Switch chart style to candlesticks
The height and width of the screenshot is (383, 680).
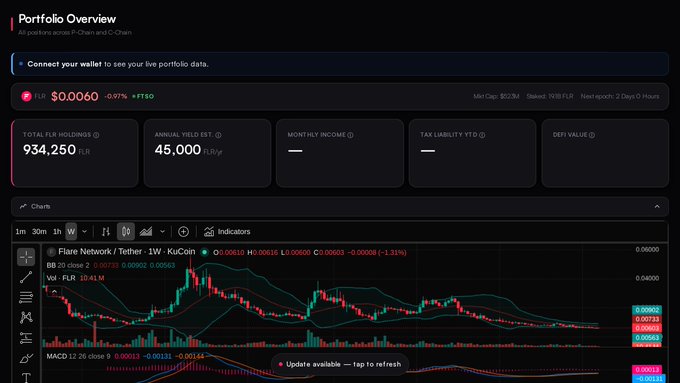pos(126,232)
